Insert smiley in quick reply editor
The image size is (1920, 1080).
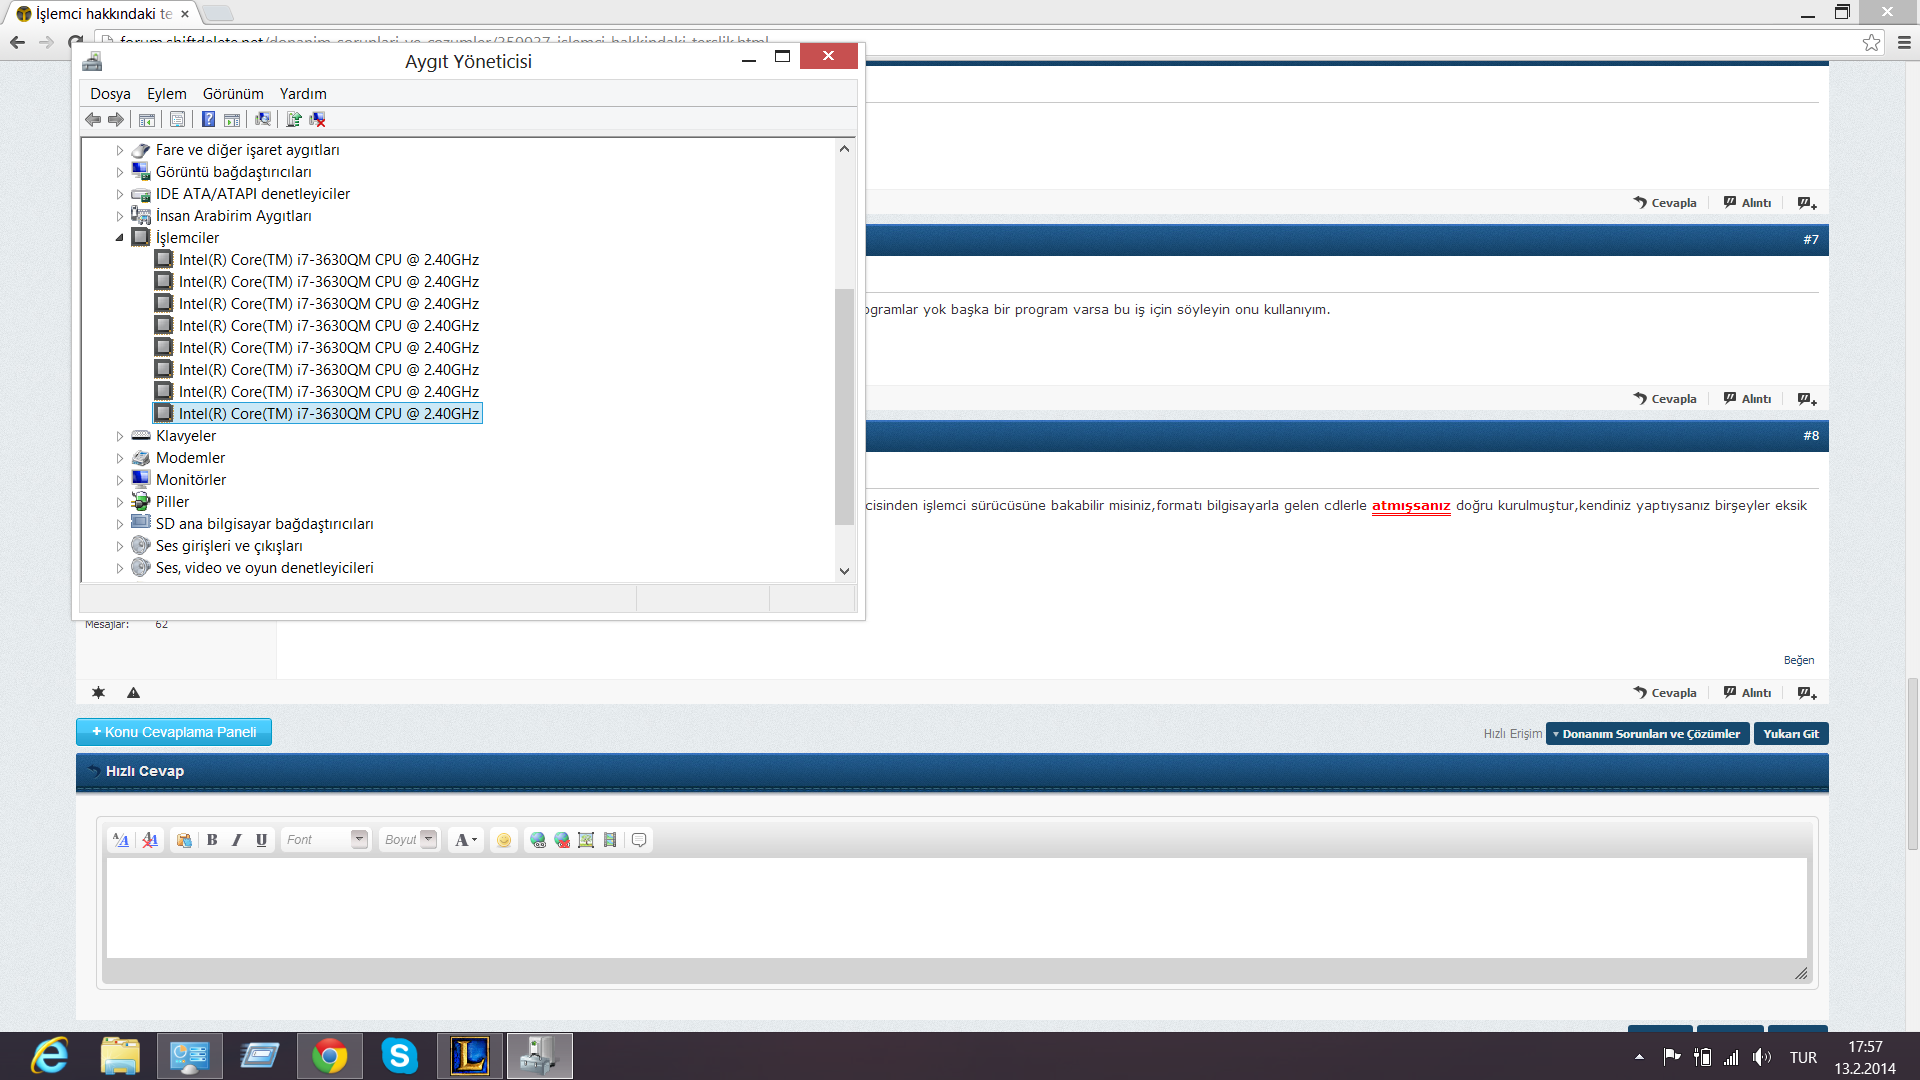(x=504, y=840)
